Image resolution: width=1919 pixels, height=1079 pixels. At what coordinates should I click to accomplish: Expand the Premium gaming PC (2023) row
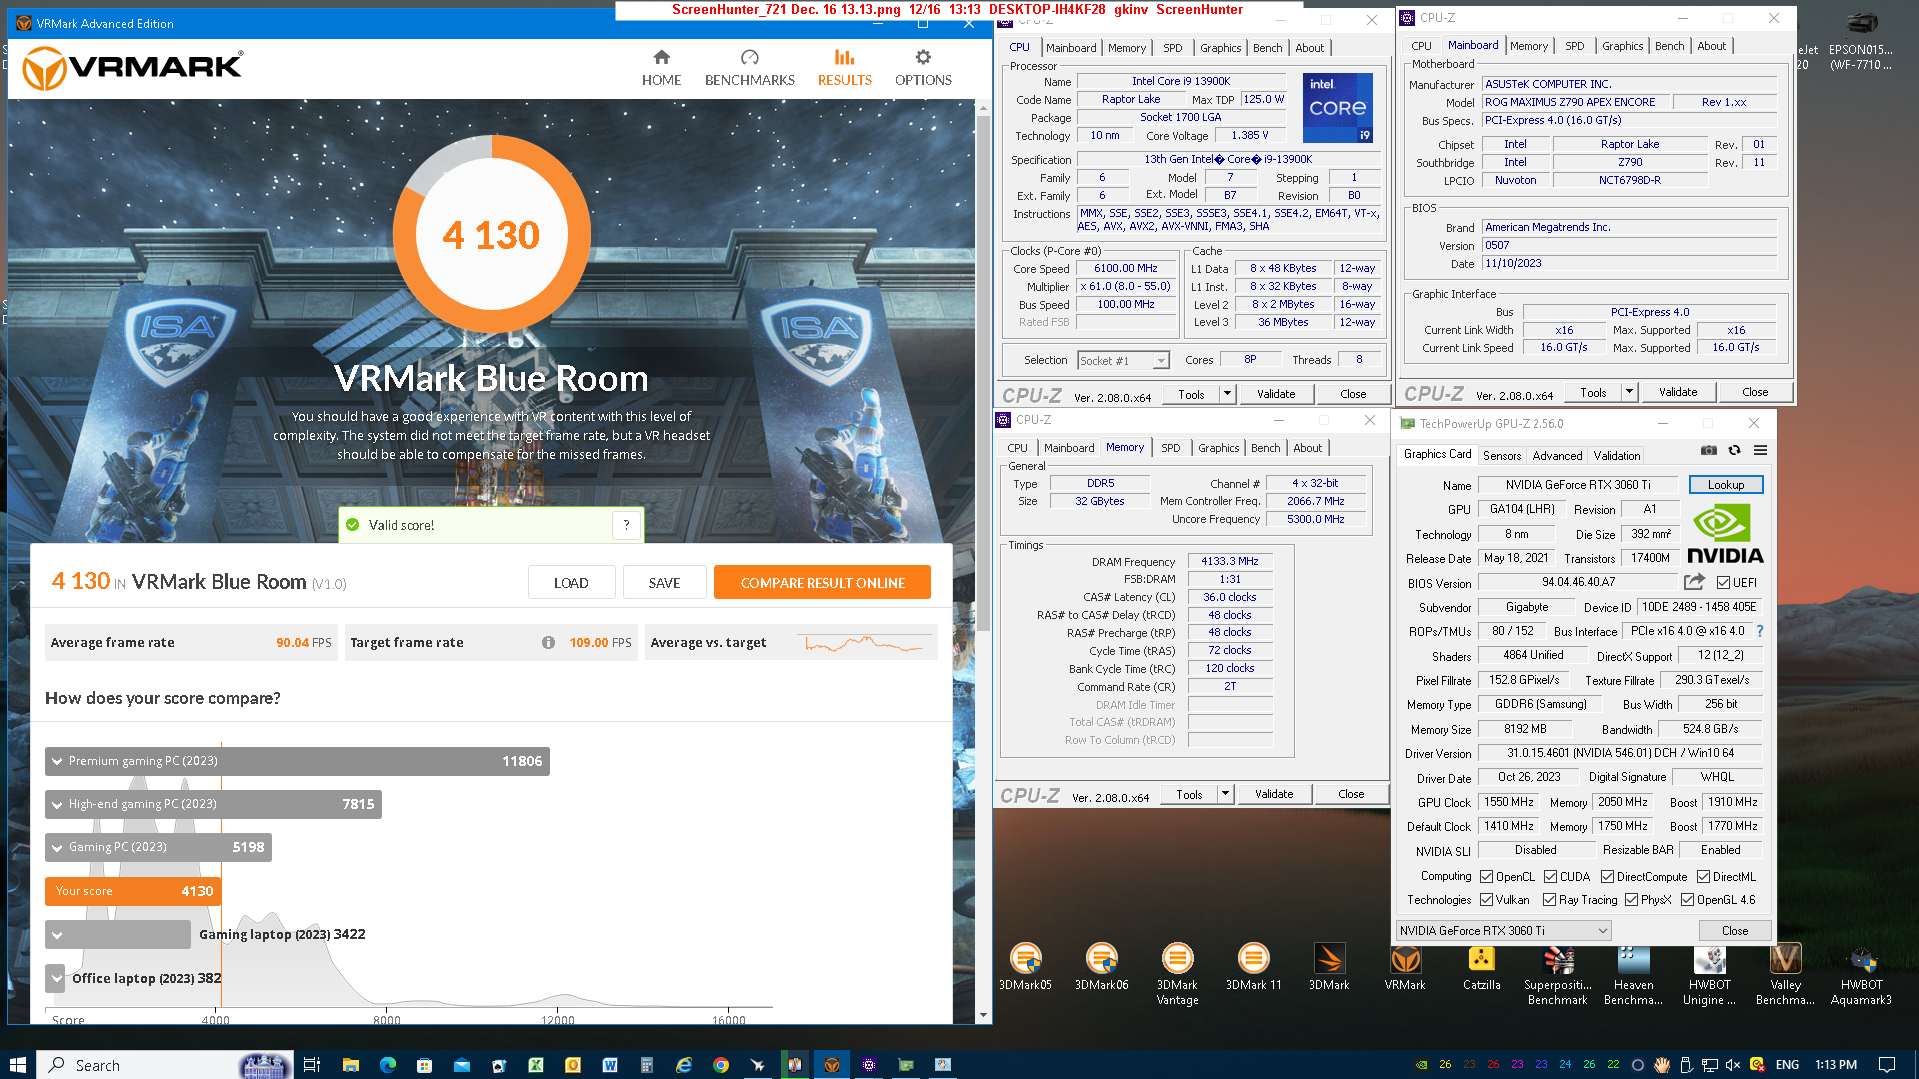[297, 761]
